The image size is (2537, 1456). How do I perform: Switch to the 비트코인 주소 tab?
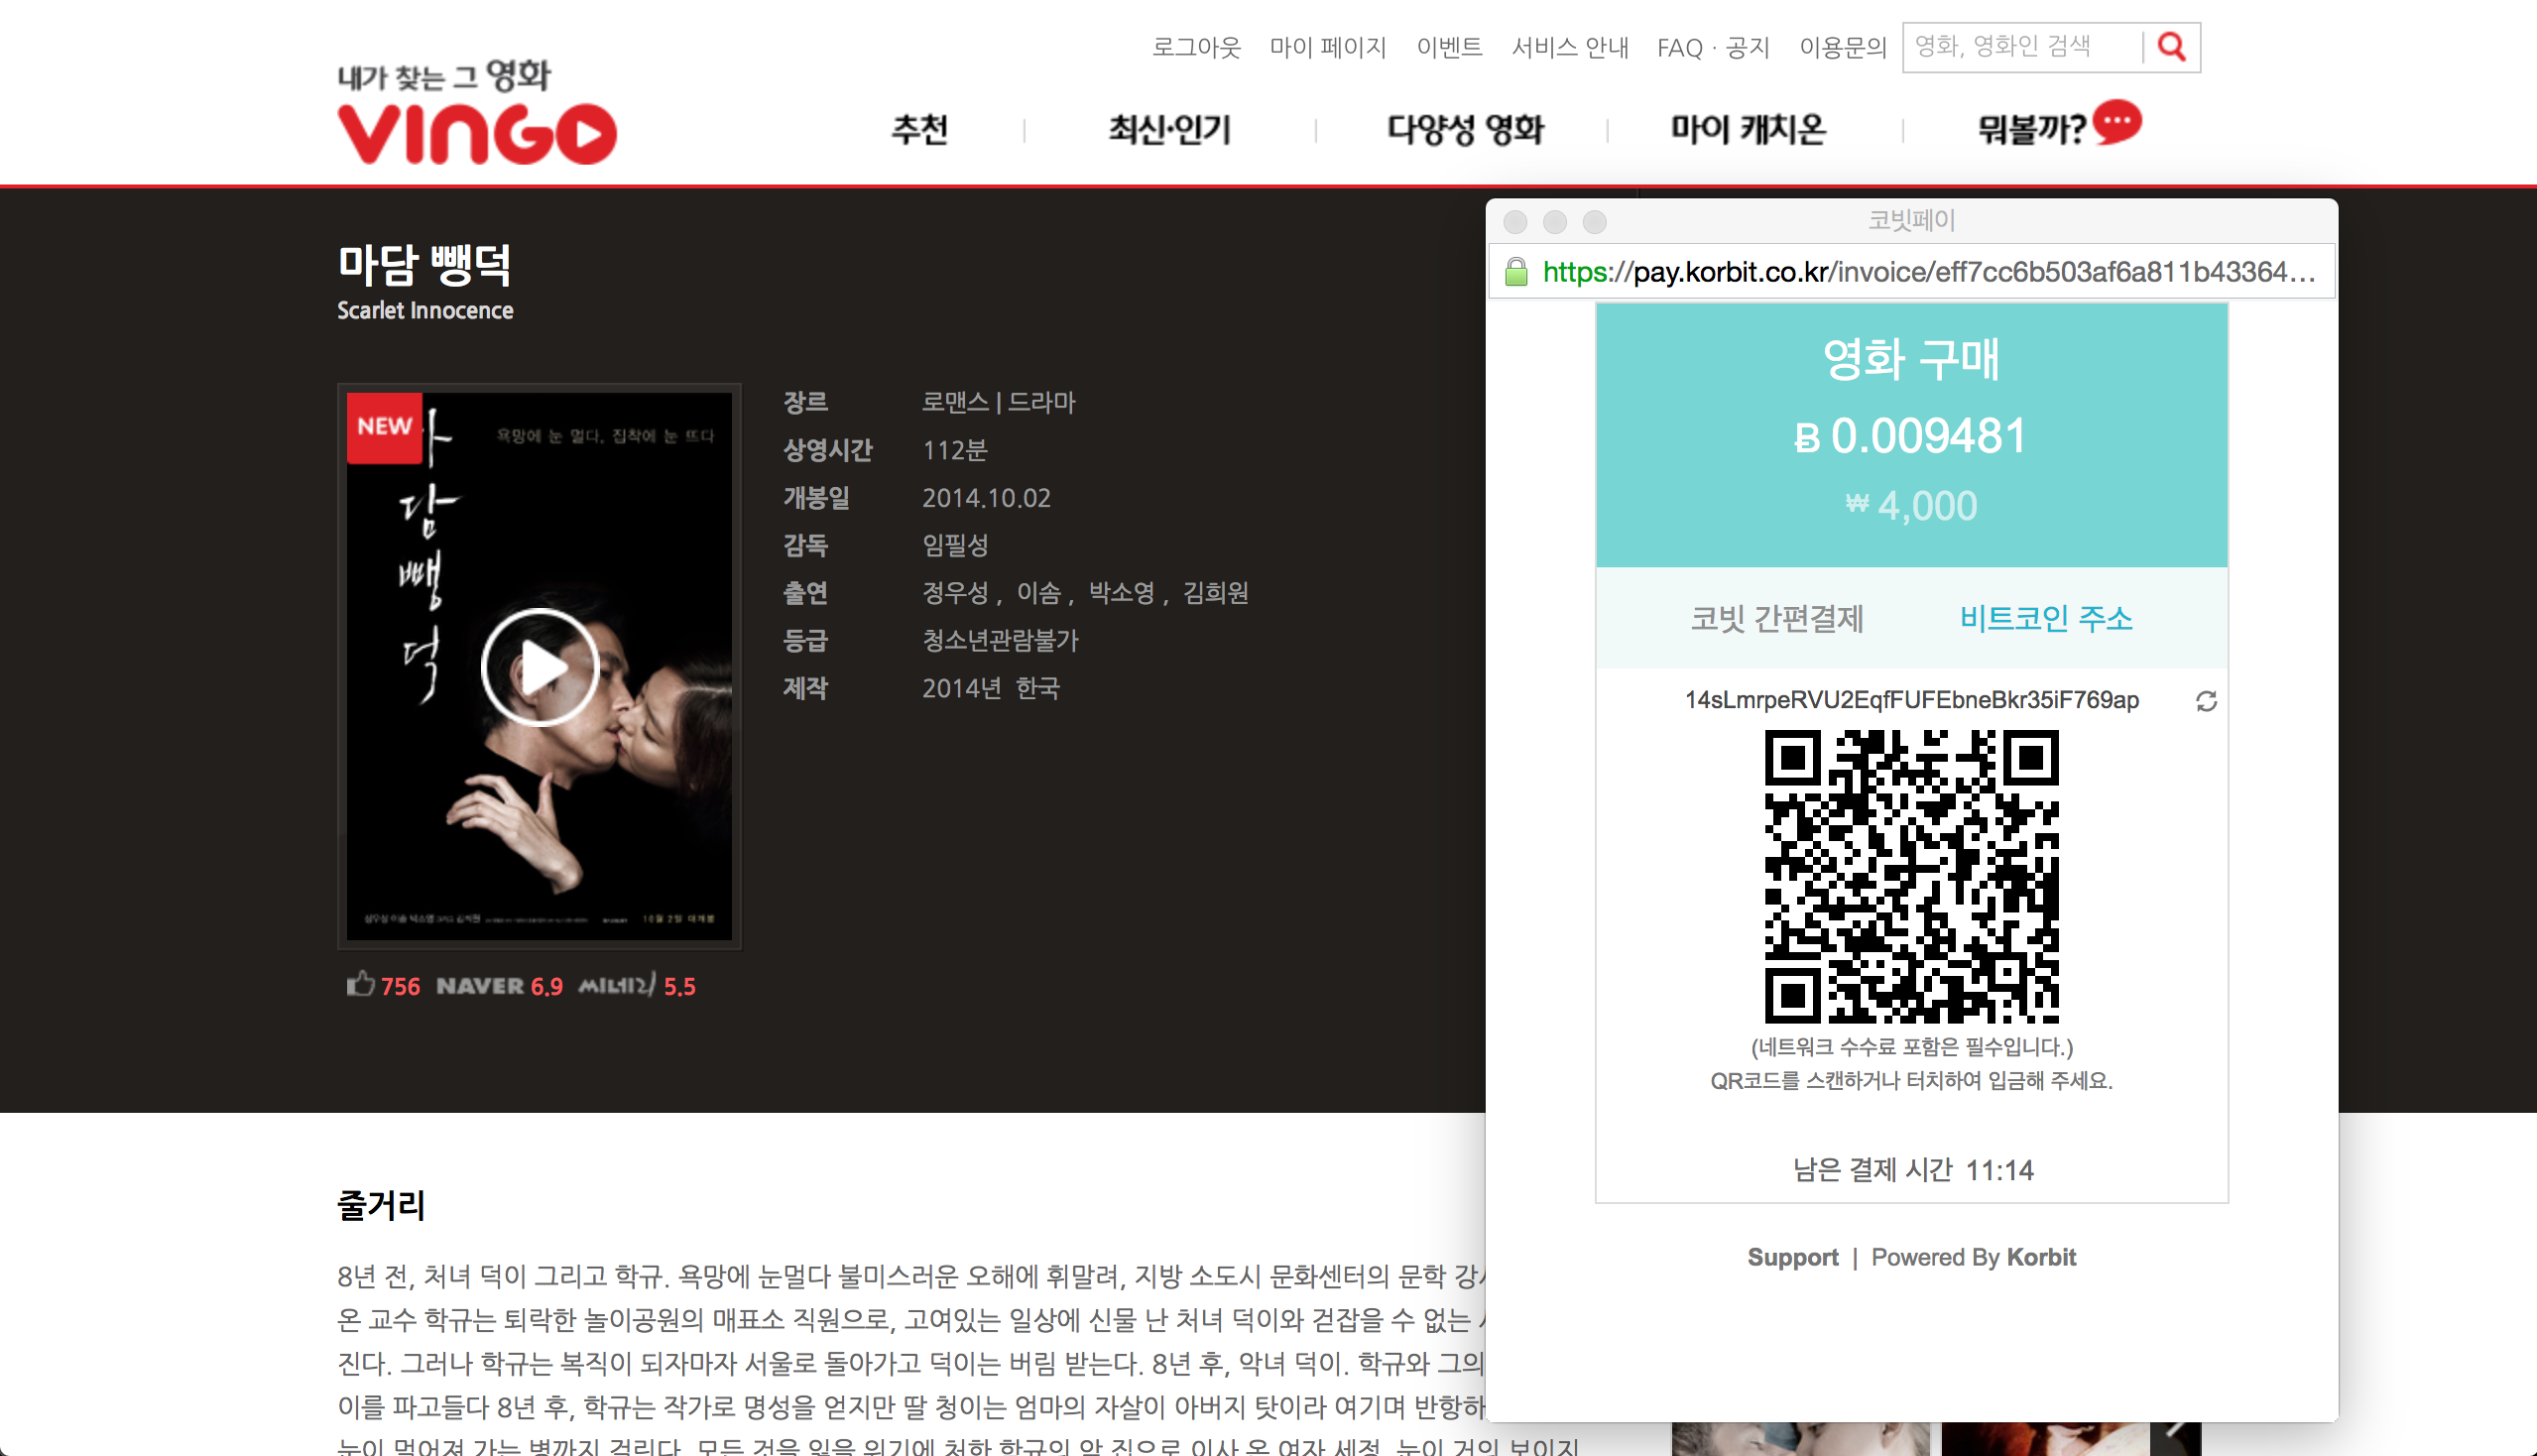coord(2045,618)
